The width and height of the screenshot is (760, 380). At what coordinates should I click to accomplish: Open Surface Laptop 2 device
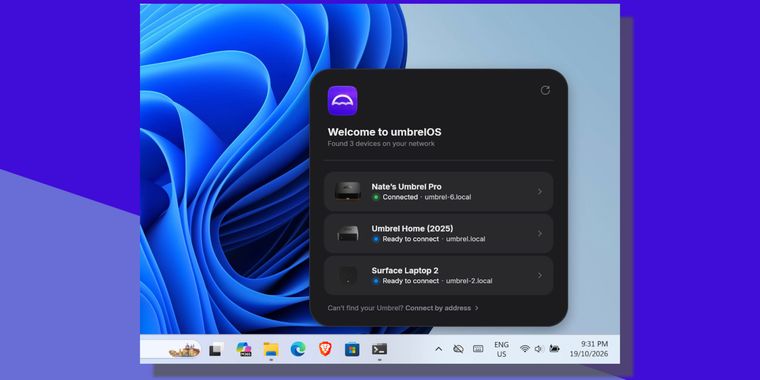click(439, 275)
